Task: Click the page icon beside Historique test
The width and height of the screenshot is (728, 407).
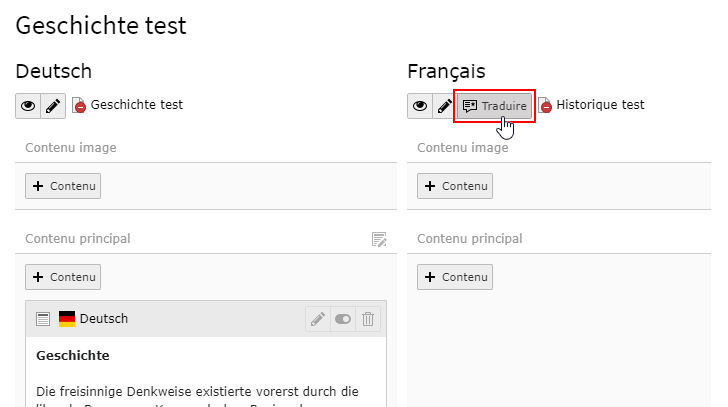Action: 546,105
